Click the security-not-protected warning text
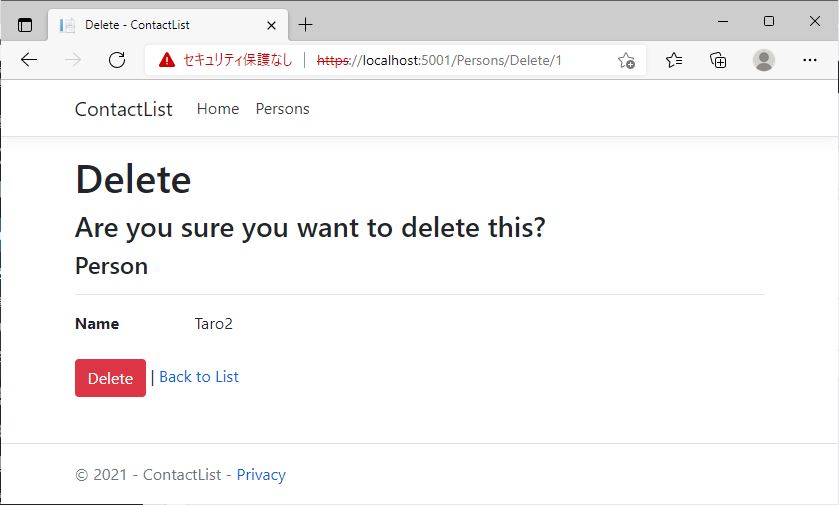 click(238, 60)
